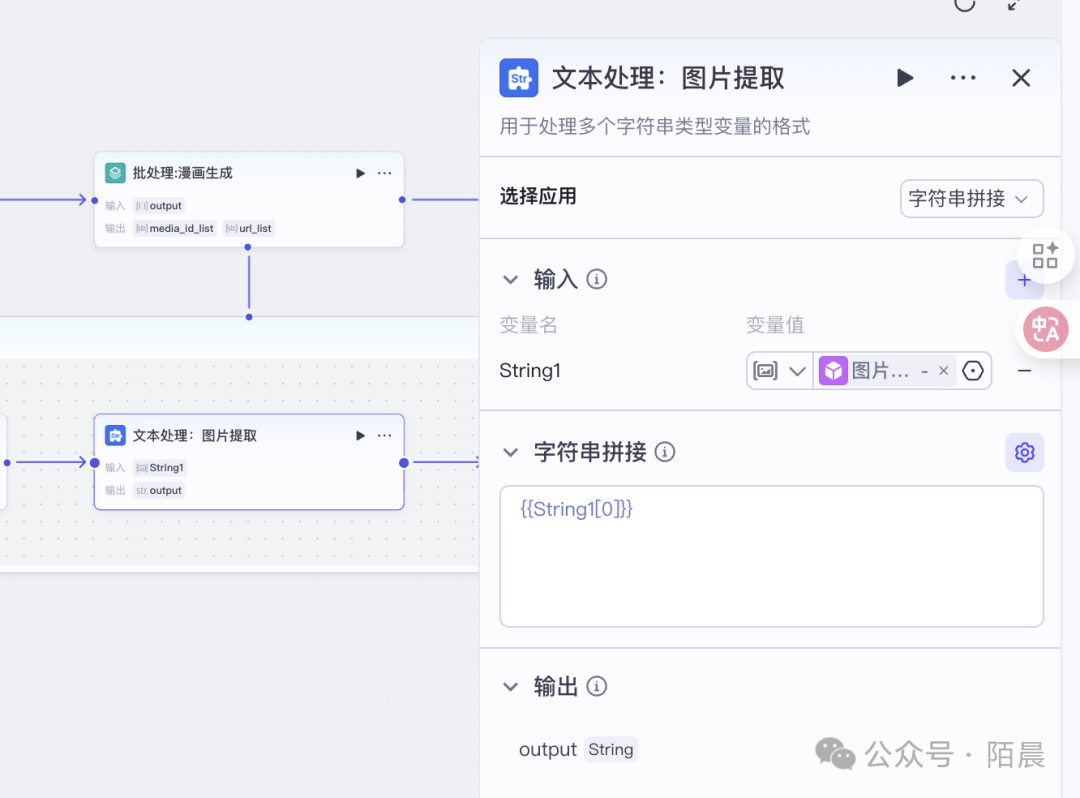The width and height of the screenshot is (1080, 798).
Task: Click the info icon beside 字符串拼接
Action: pyautogui.click(x=665, y=453)
